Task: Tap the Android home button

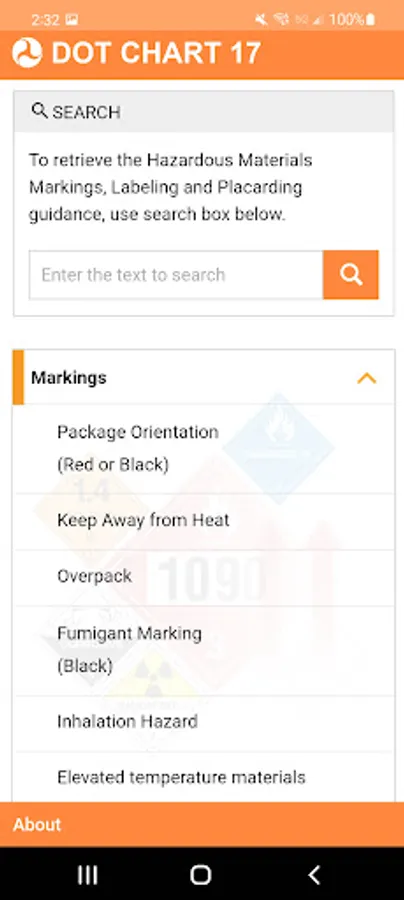Action: [x=201, y=875]
